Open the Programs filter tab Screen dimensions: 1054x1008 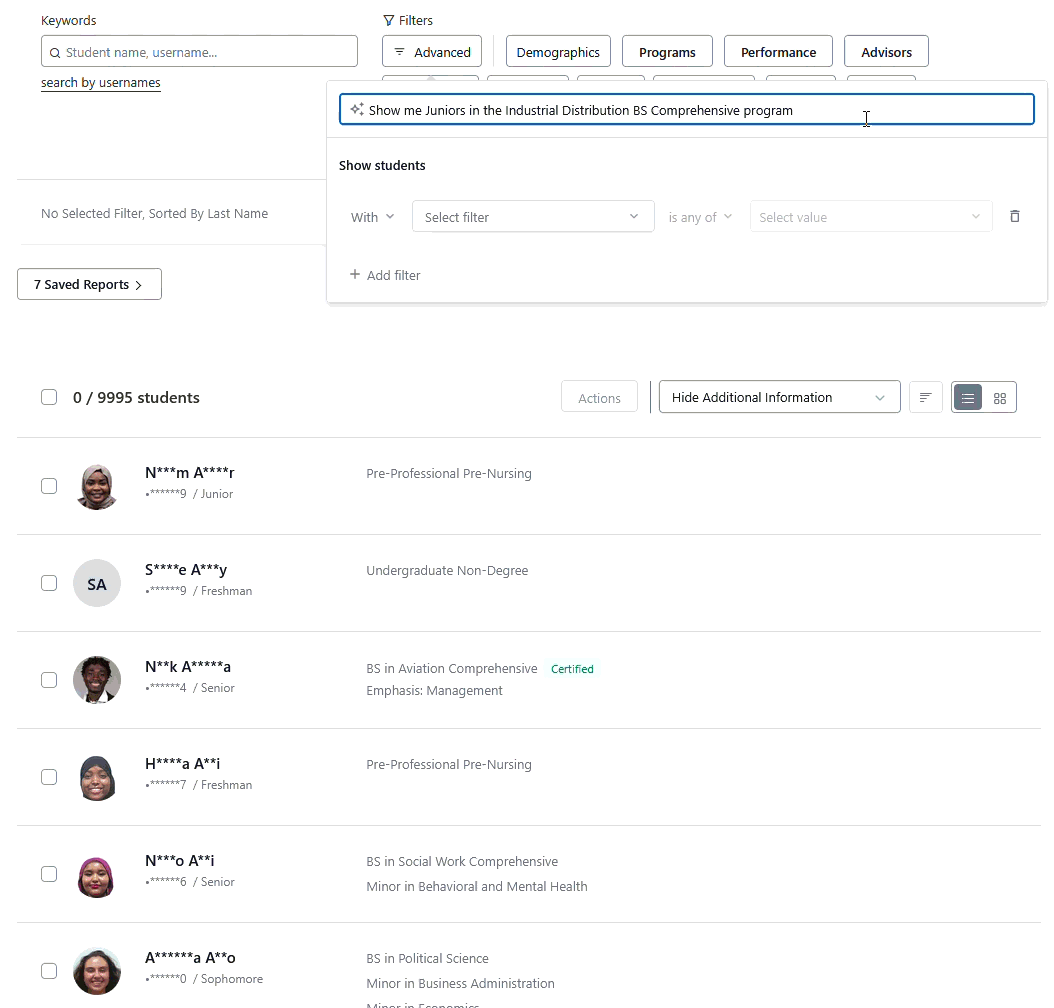pyautogui.click(x=667, y=52)
